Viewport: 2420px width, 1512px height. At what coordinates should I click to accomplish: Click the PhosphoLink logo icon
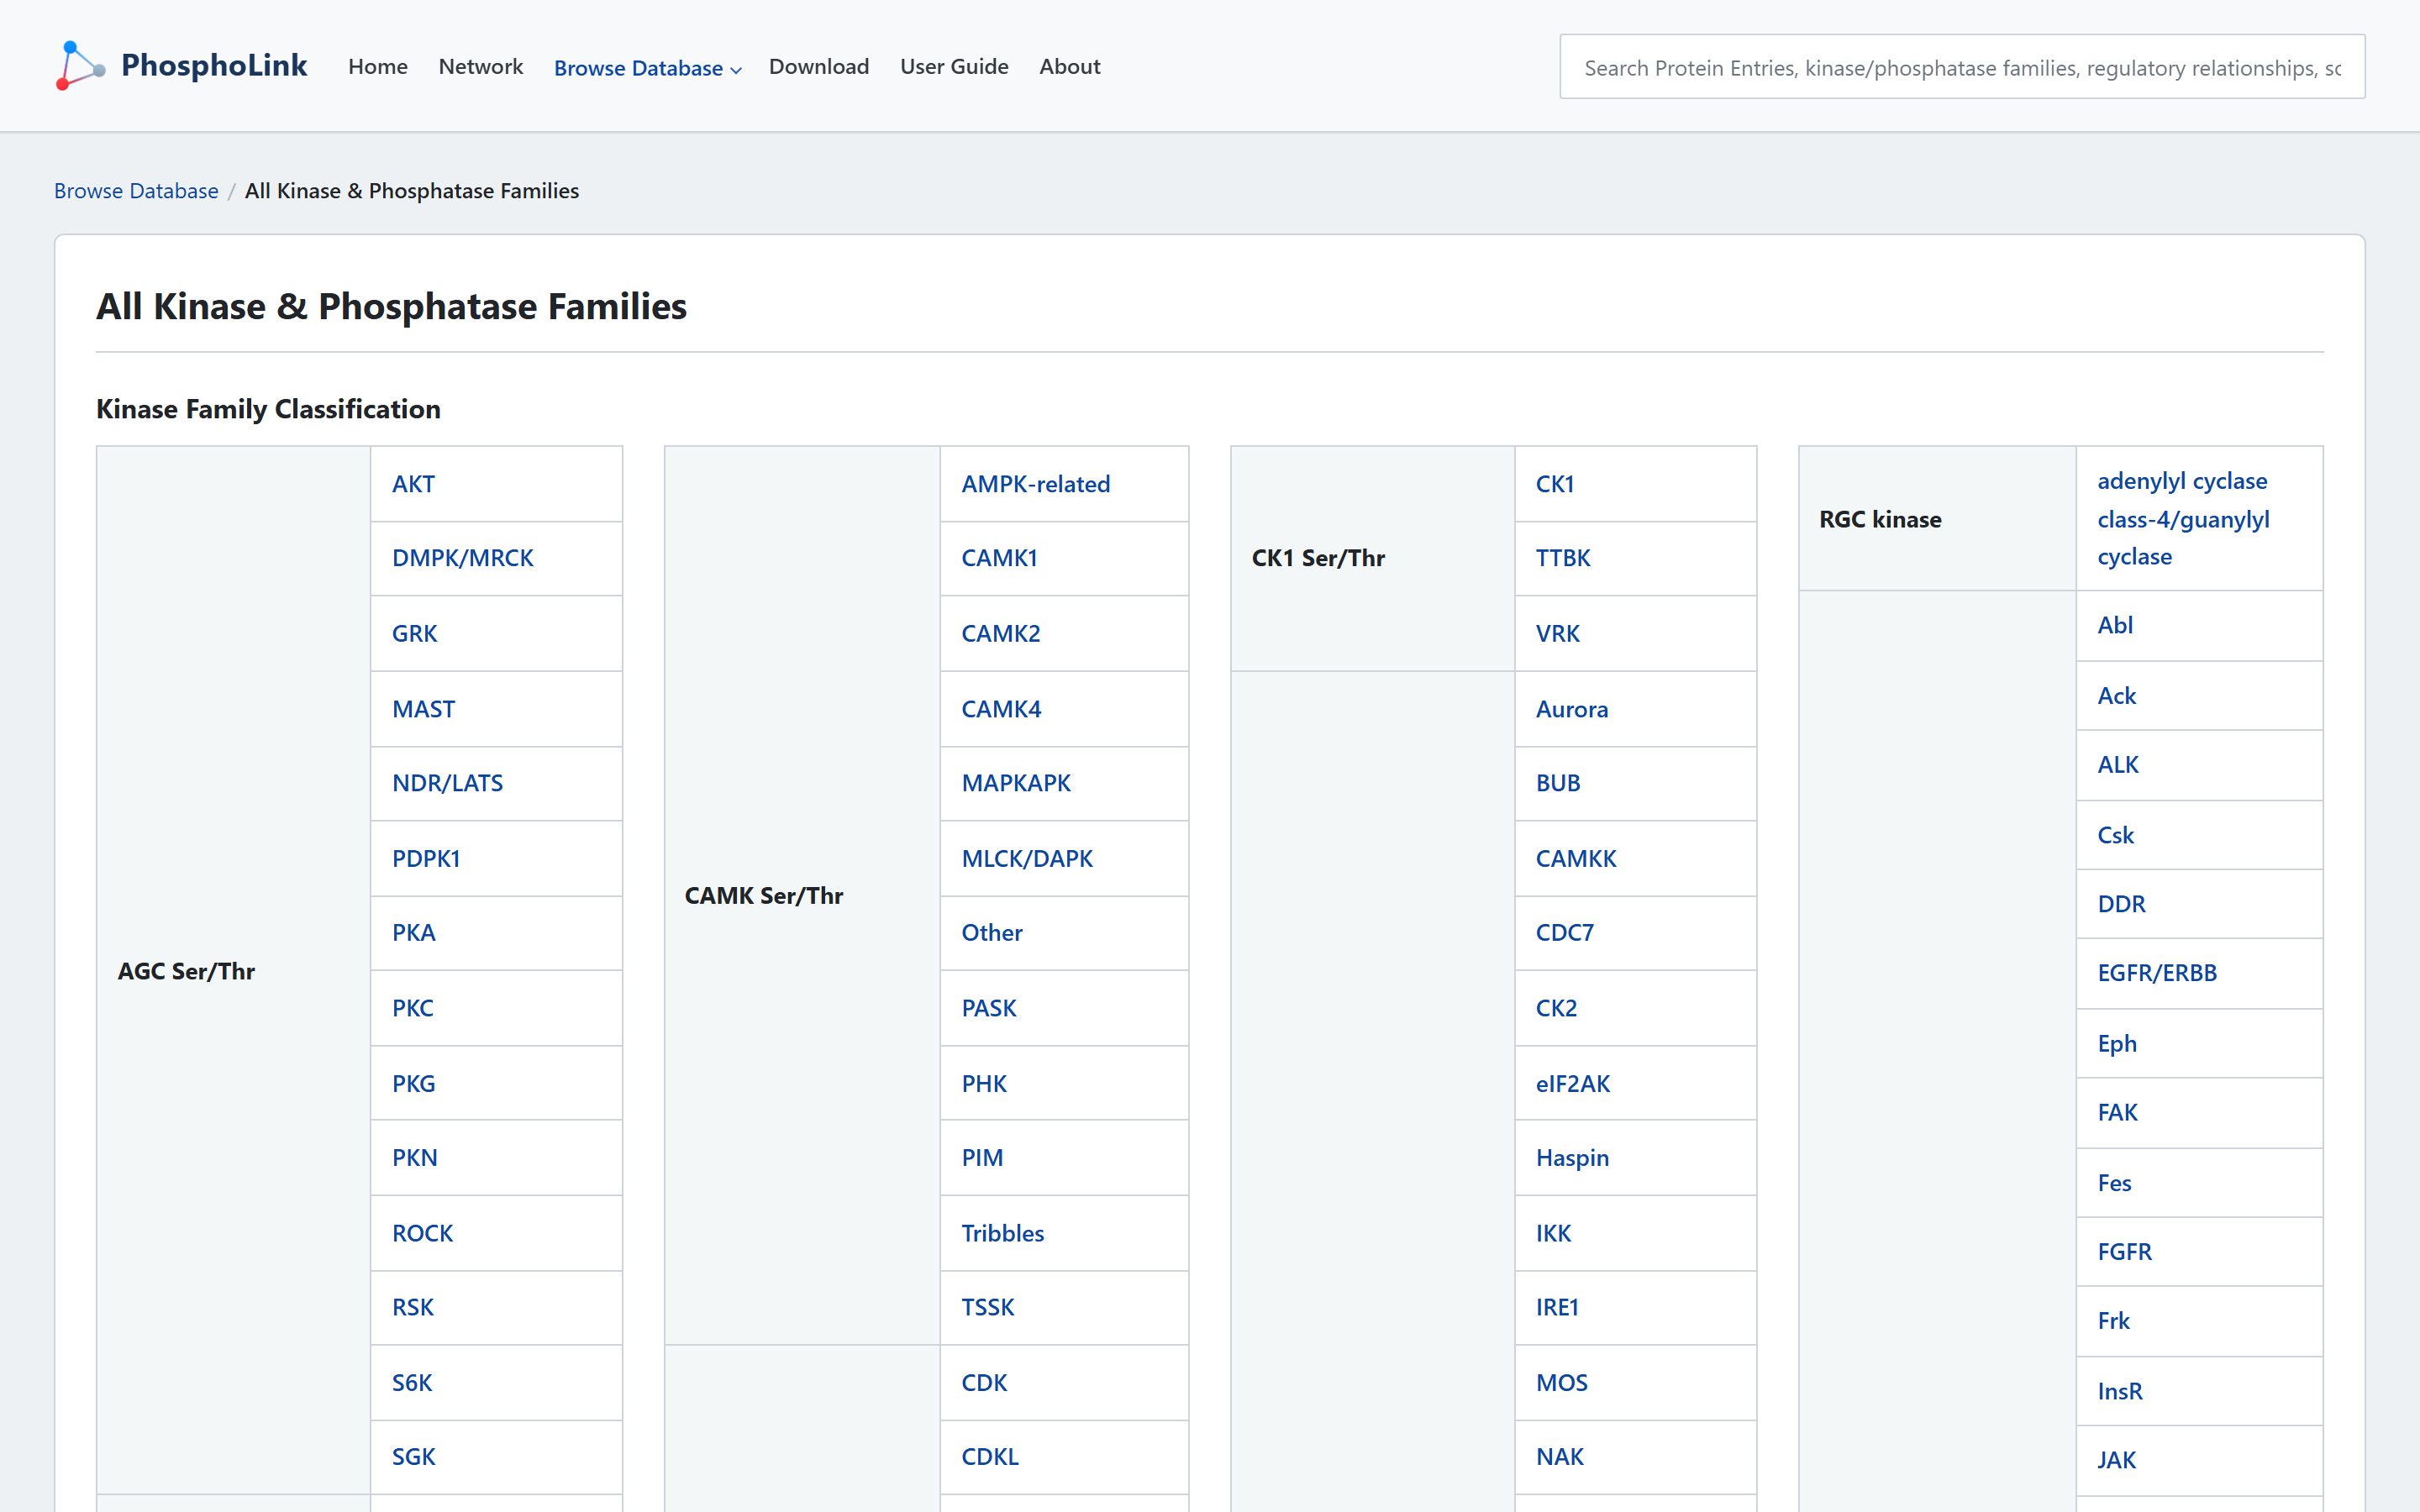point(81,66)
